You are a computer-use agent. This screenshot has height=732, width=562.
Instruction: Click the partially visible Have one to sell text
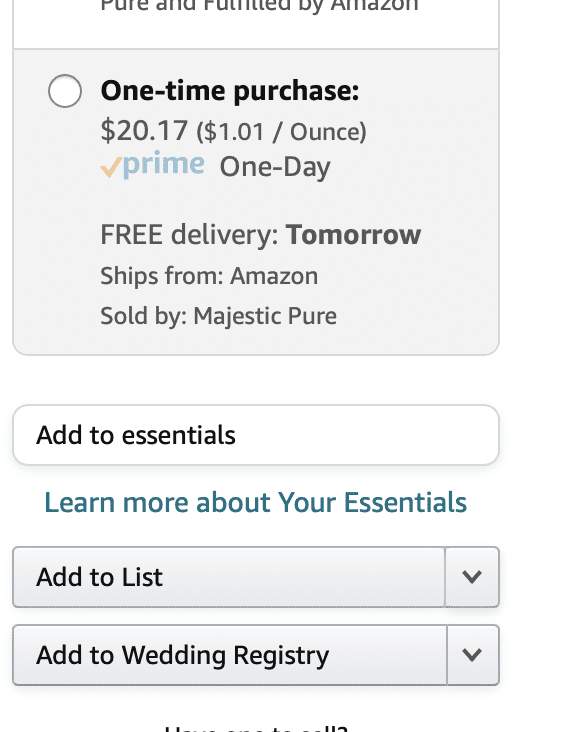pyautogui.click(x=256, y=728)
